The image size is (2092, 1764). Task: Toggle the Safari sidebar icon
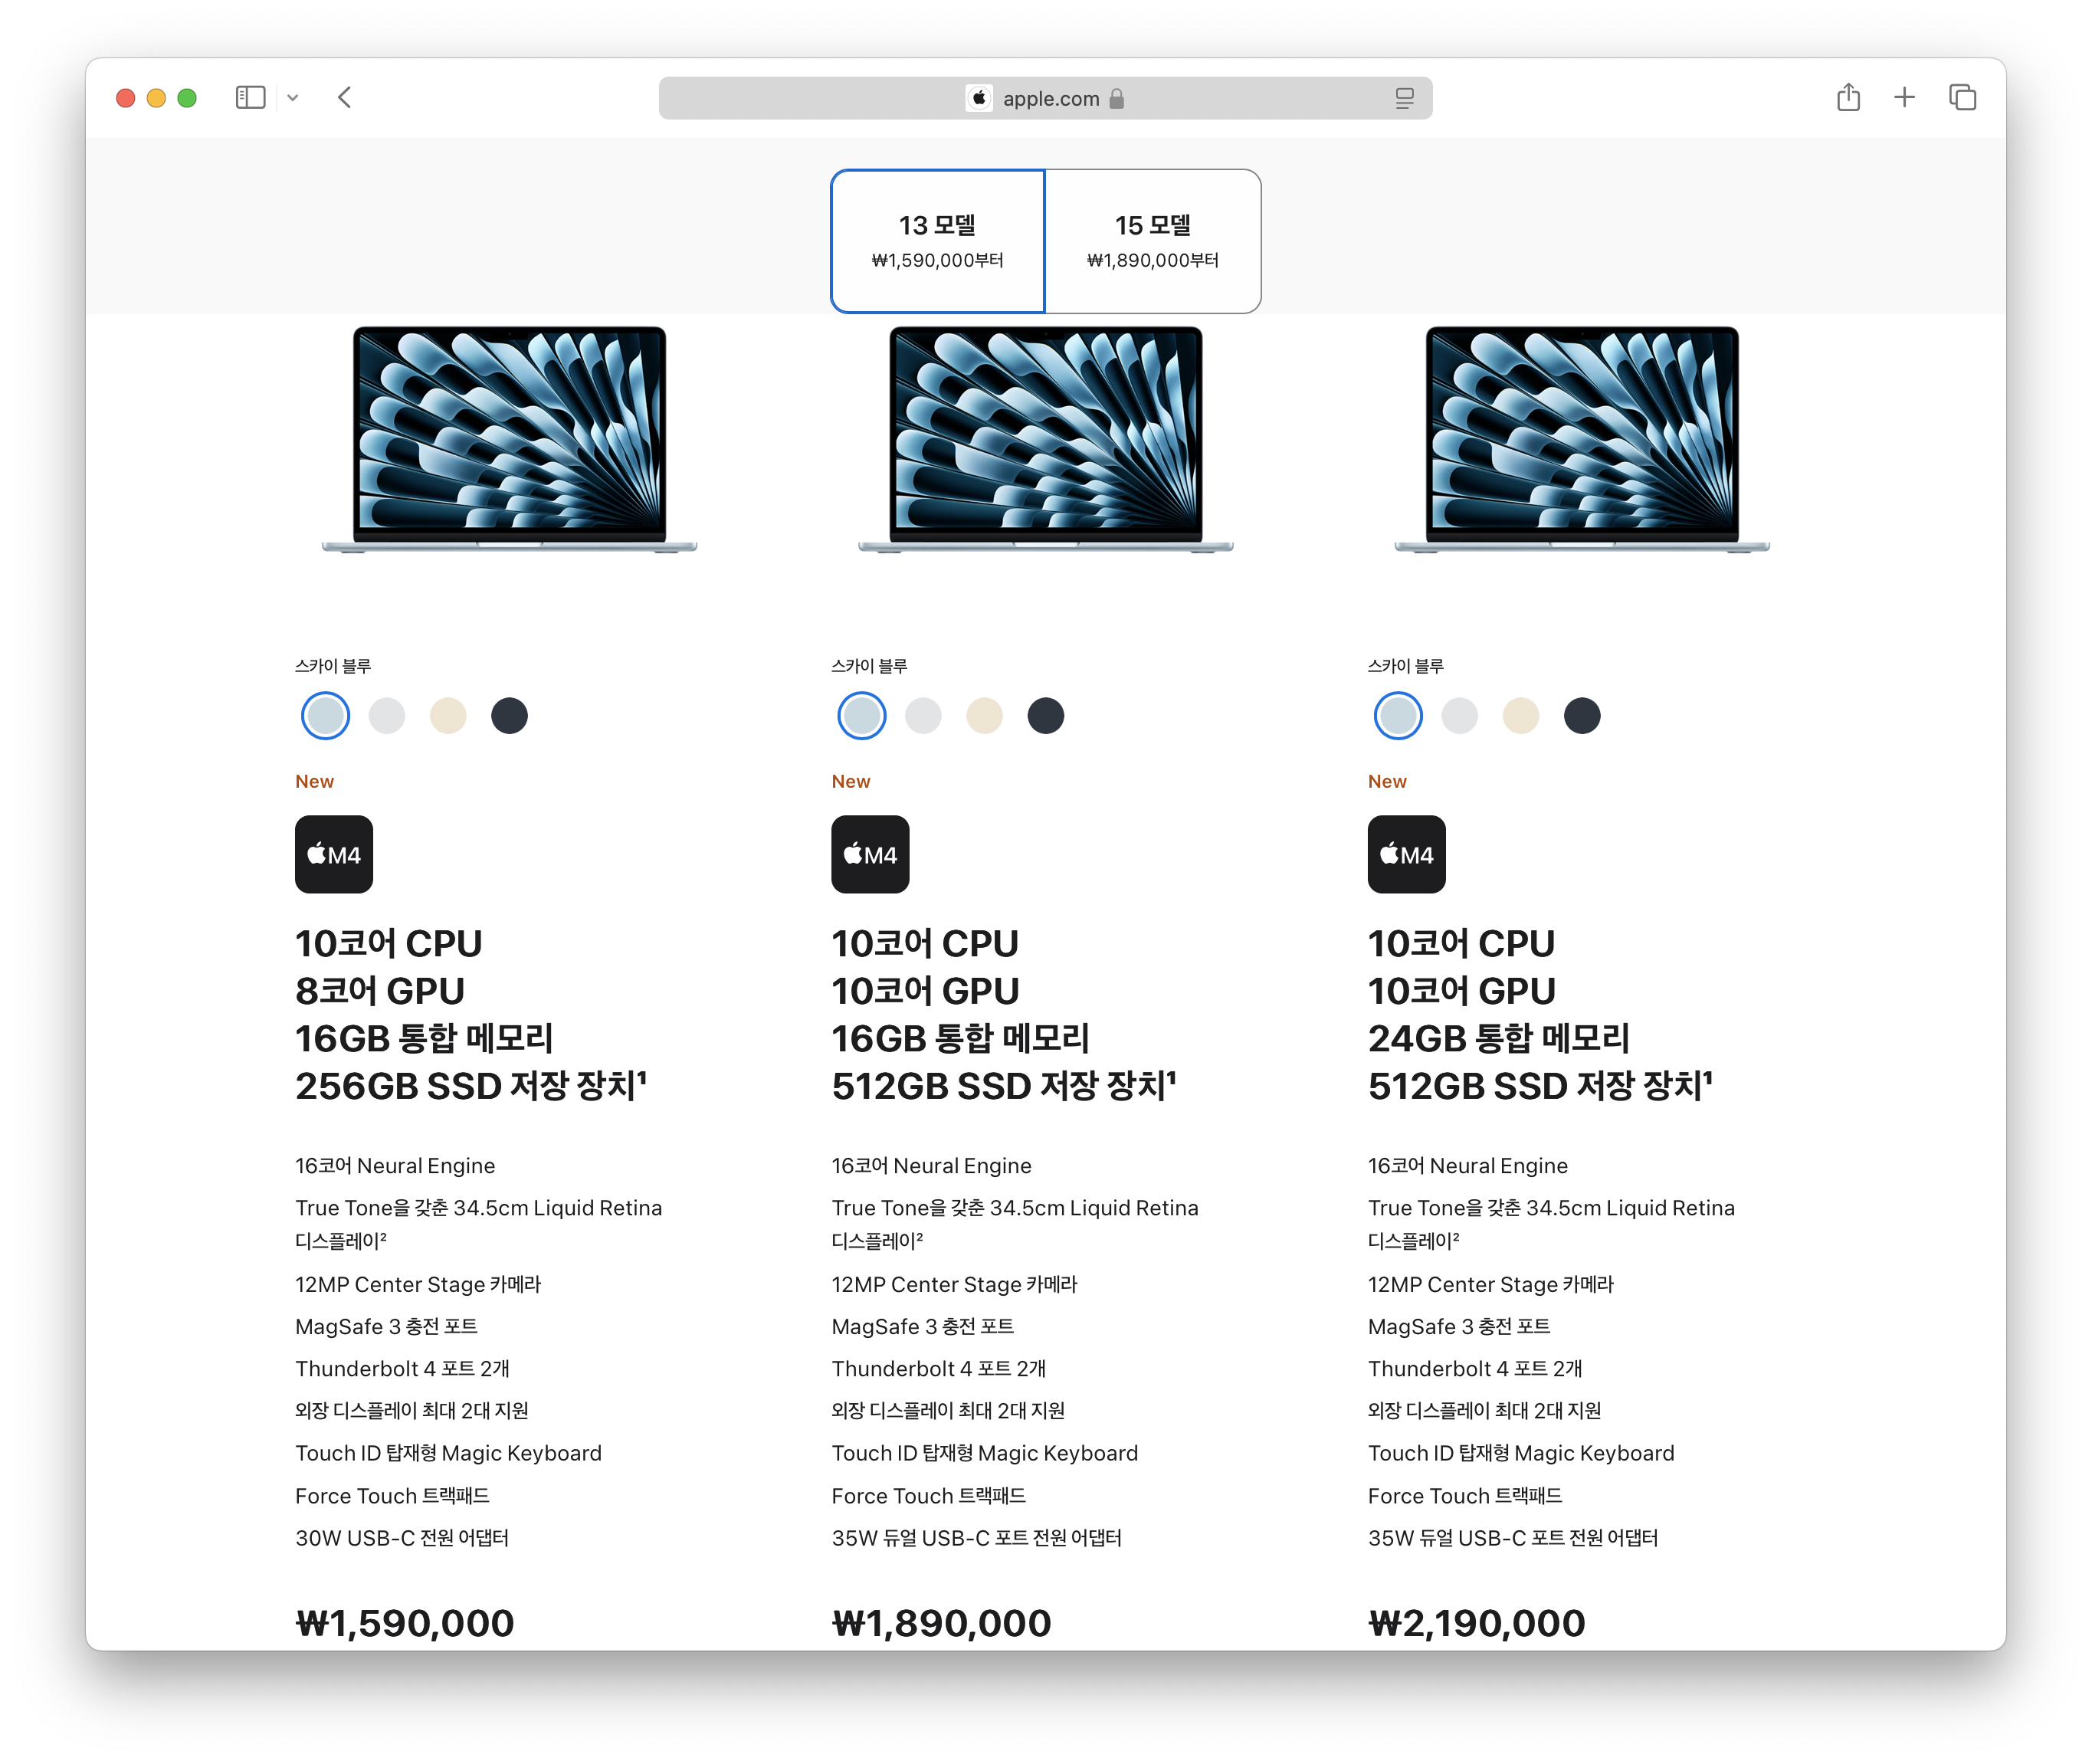tap(250, 98)
